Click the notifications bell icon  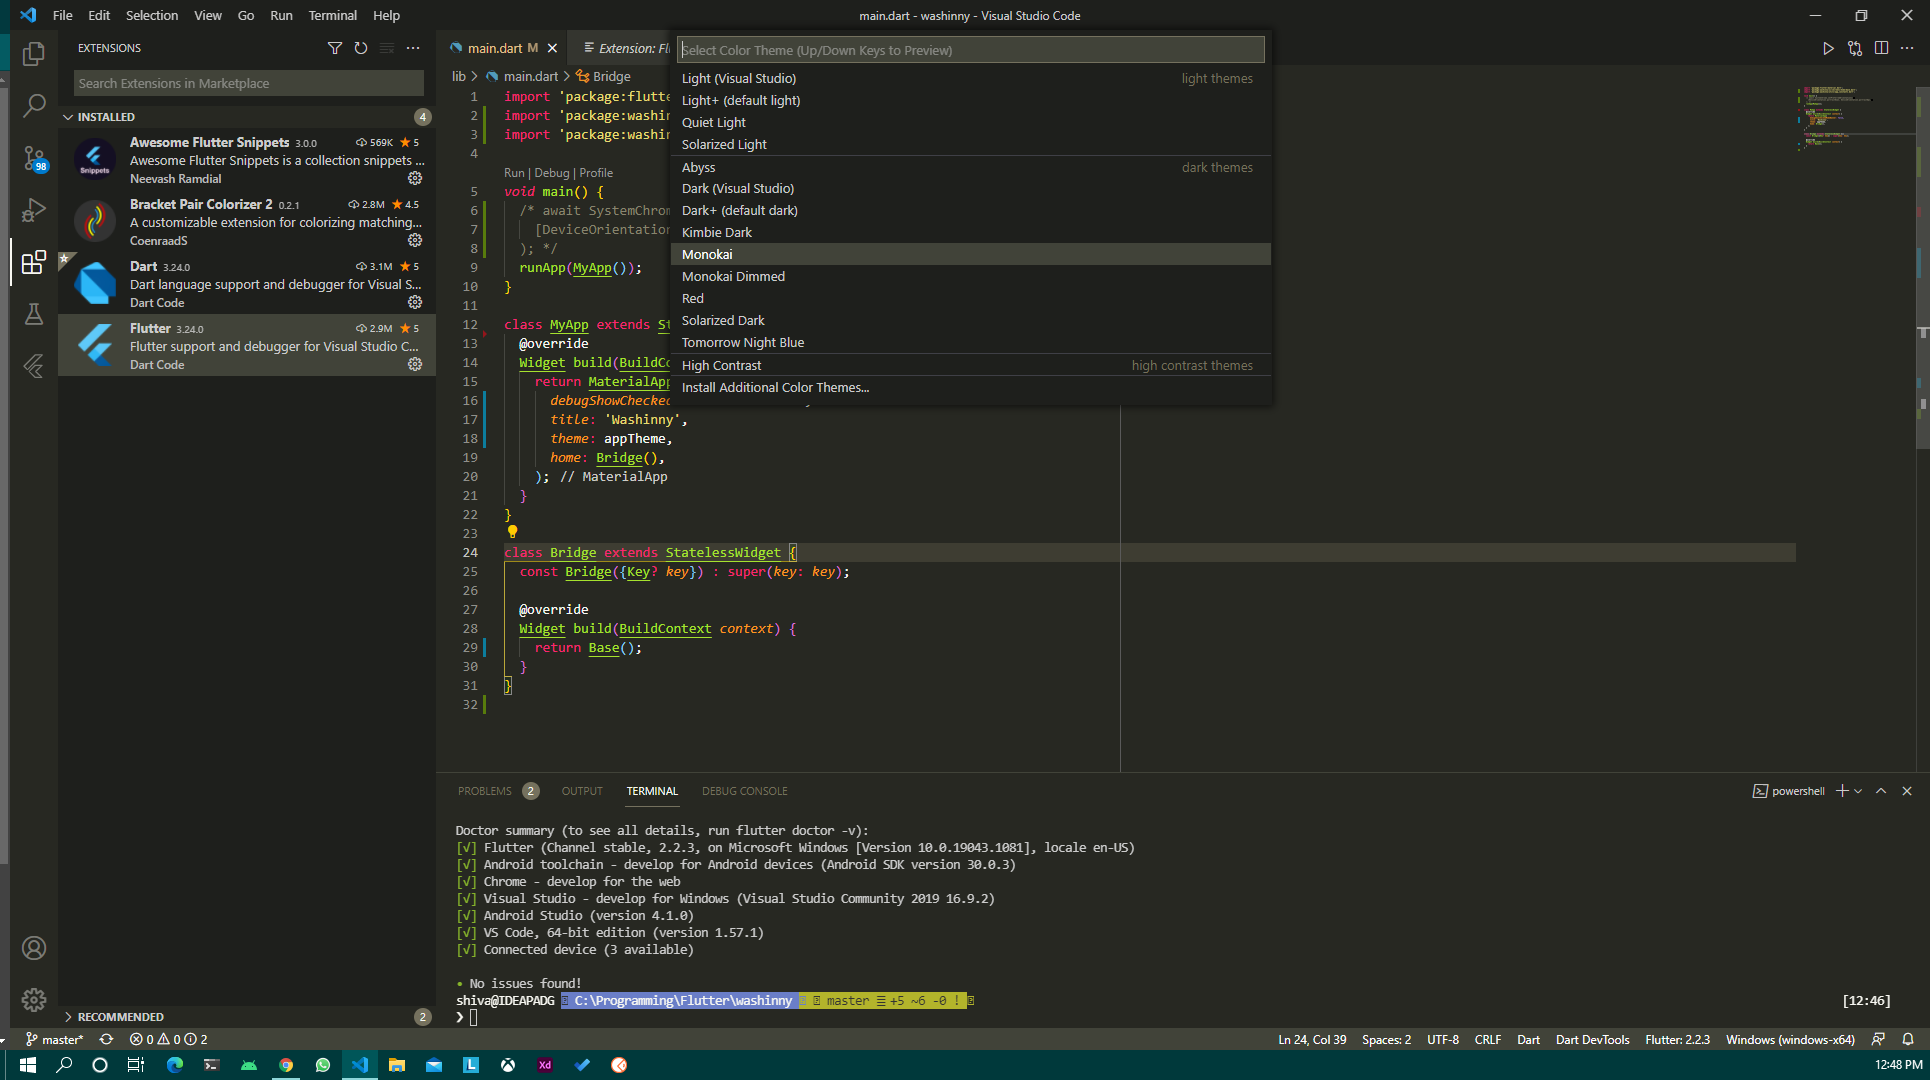tap(1908, 1039)
